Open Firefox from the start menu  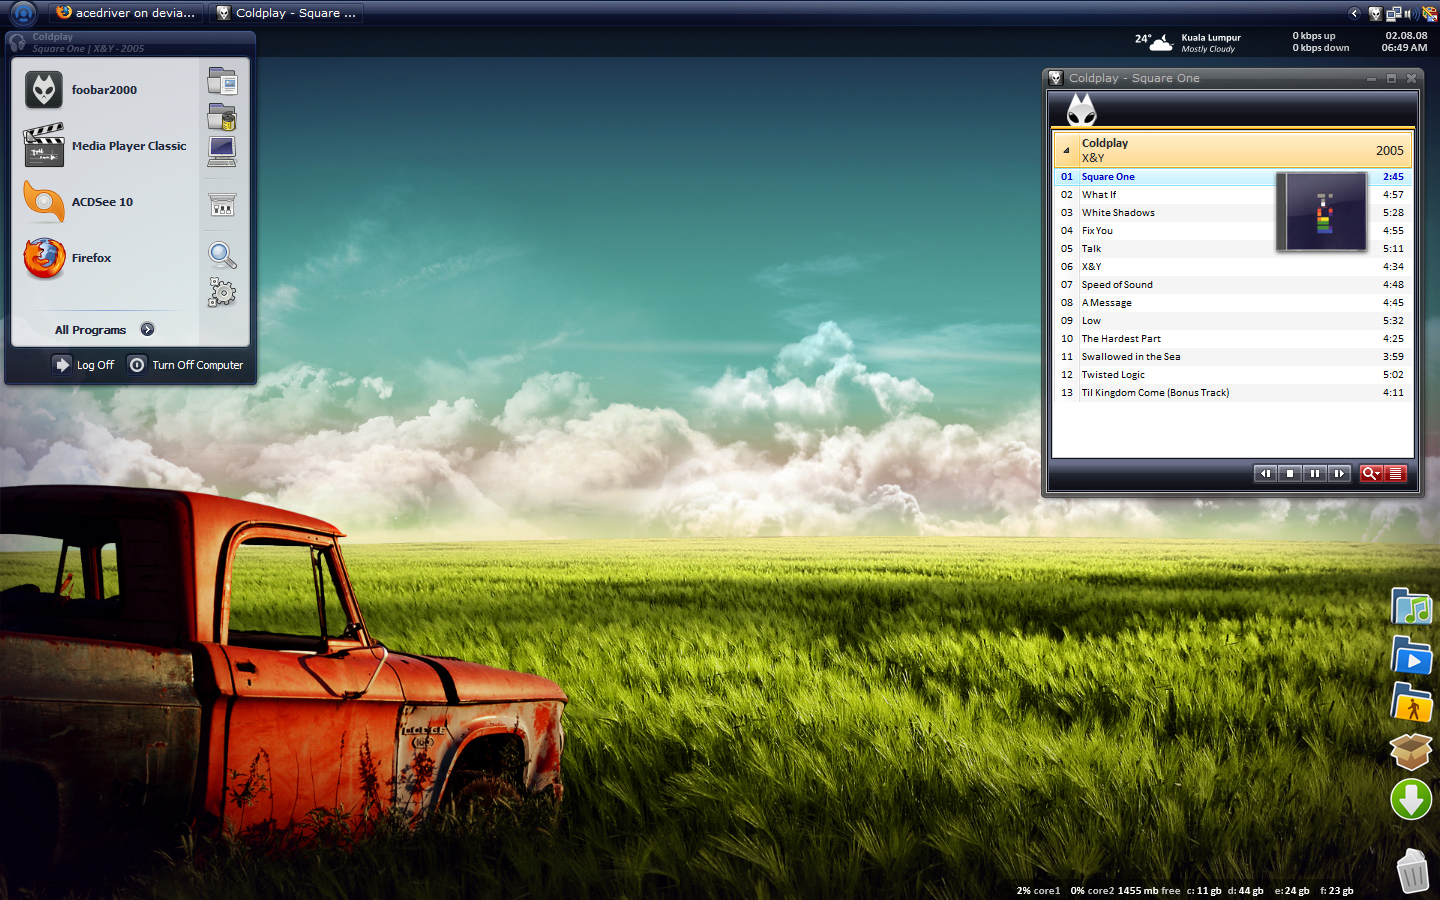click(x=68, y=258)
